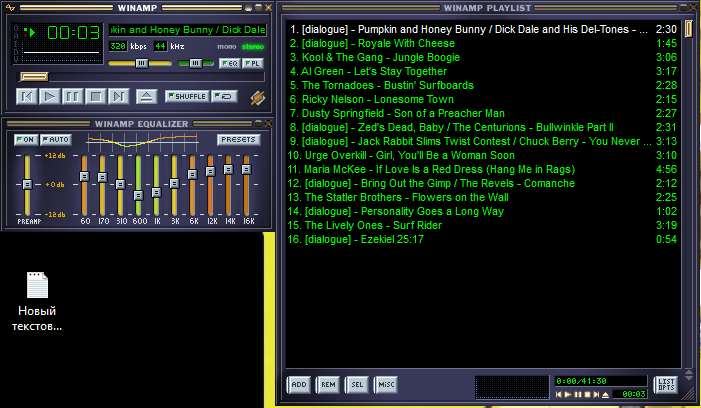Click the Play button in main Winamp window
Viewport: 701px width, 408px height.
pos(50,97)
